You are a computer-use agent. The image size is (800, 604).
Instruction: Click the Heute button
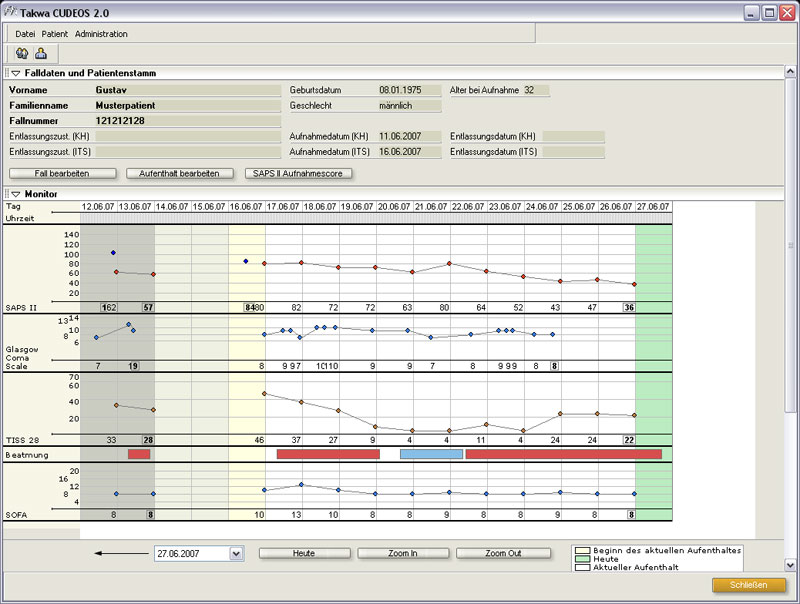[x=305, y=553]
